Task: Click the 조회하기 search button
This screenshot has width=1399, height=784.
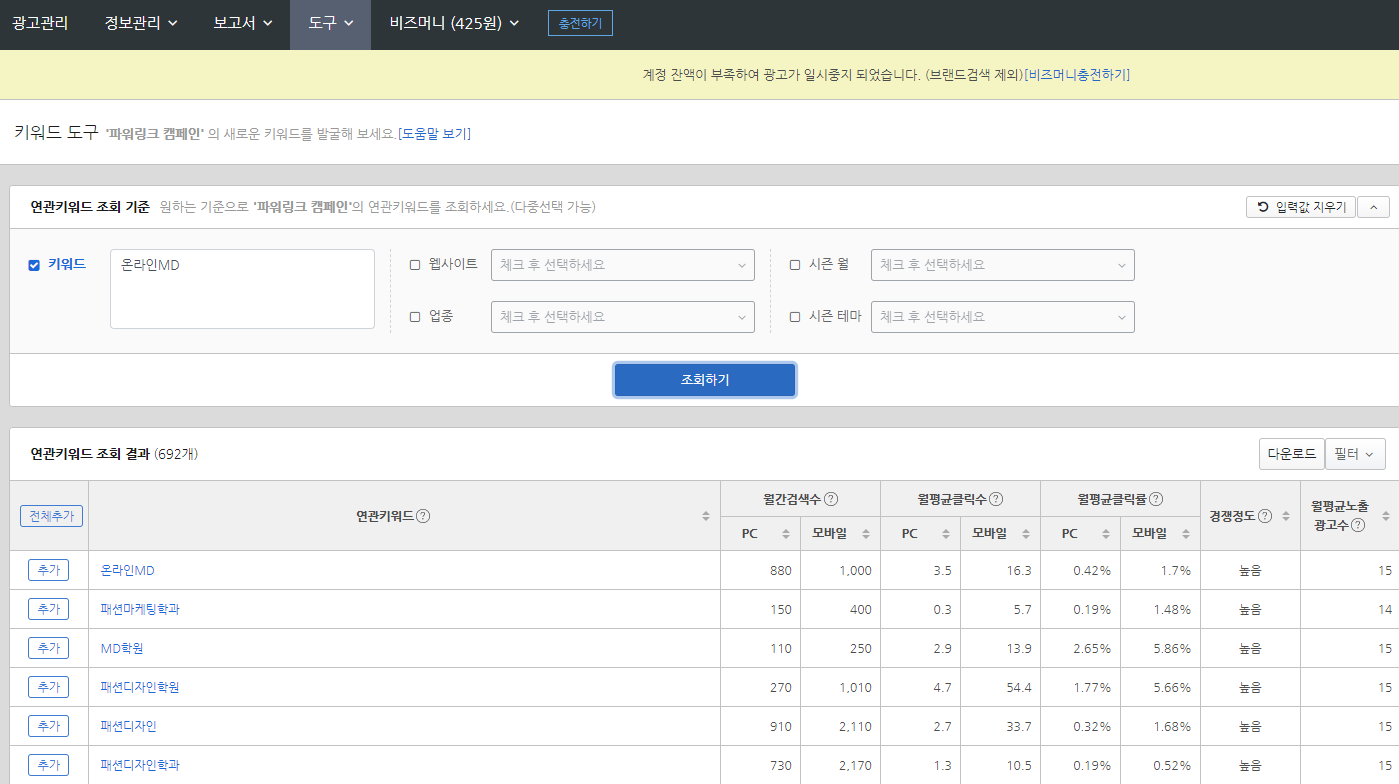Action: [x=704, y=380]
